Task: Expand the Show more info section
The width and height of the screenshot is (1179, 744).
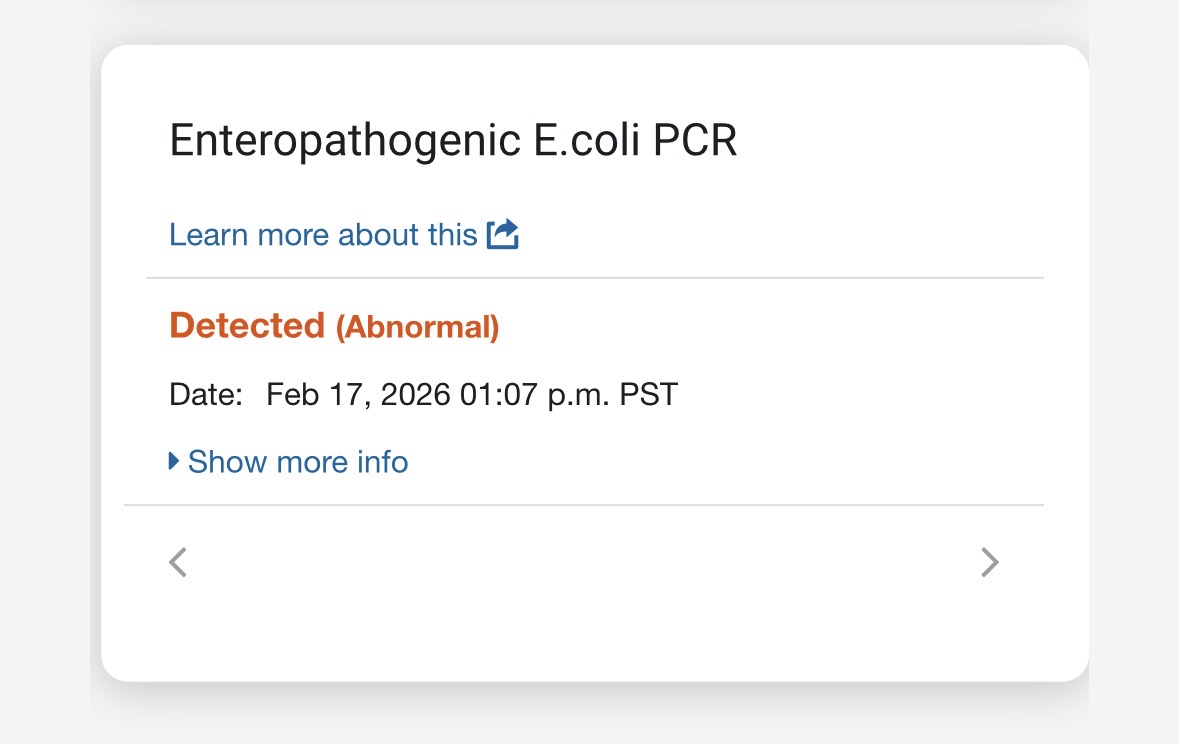Action: point(297,462)
